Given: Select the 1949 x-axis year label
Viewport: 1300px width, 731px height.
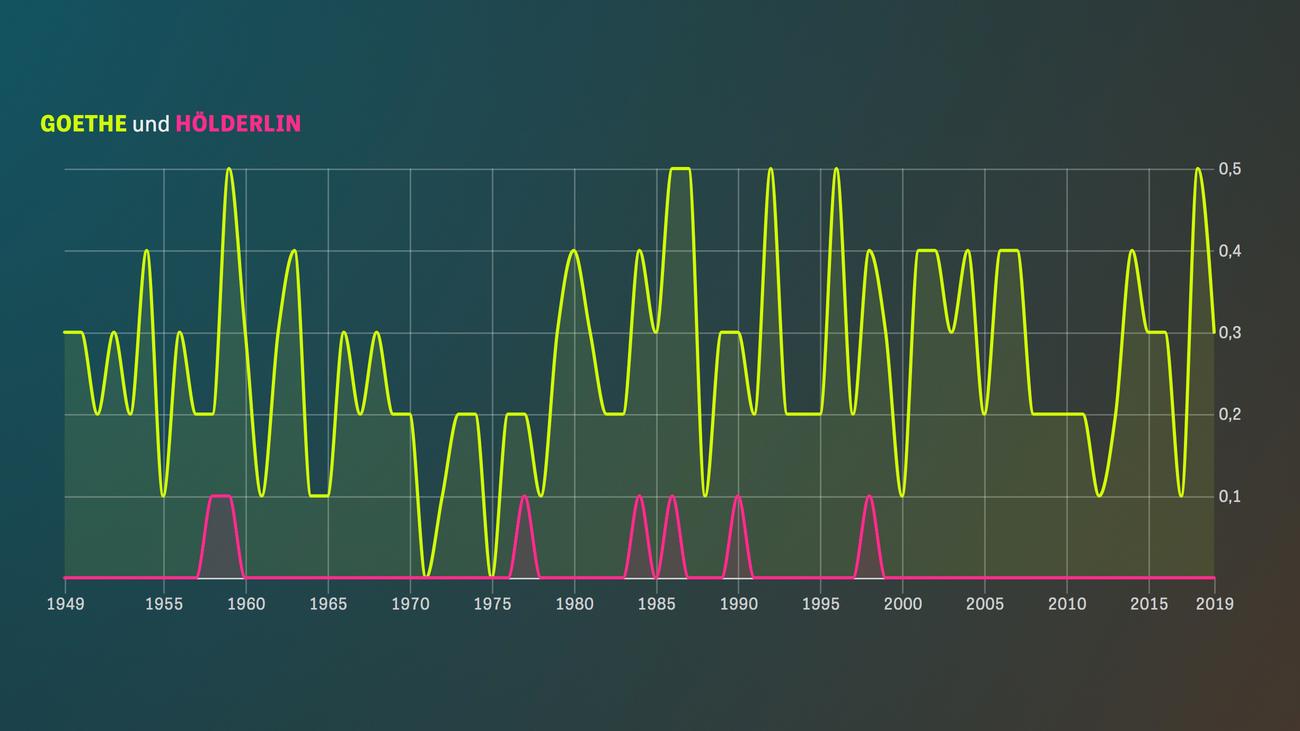Looking at the screenshot, I should click(x=65, y=603).
